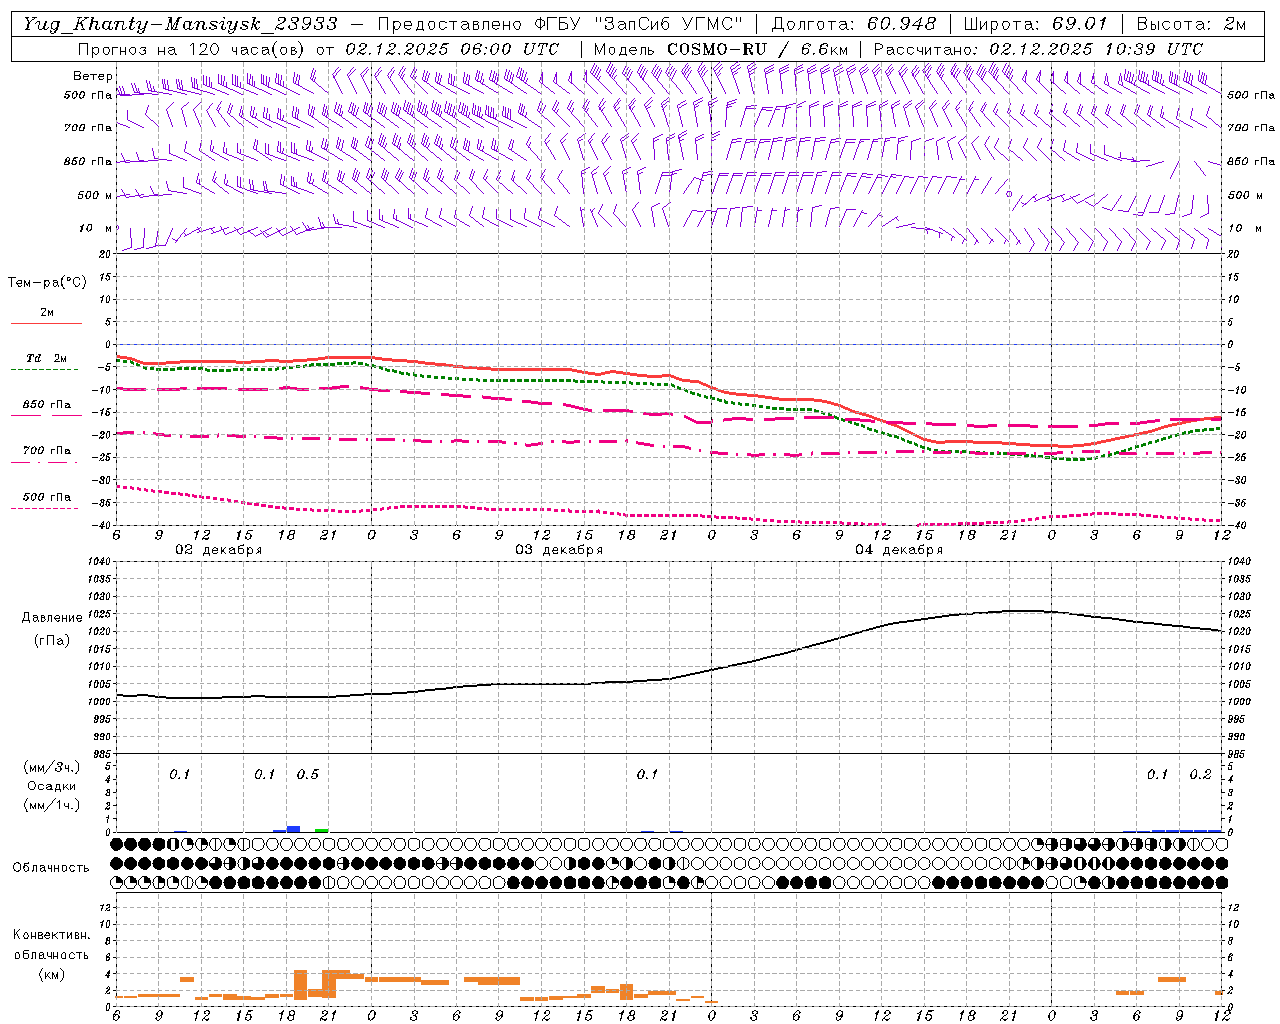Click the 02 декабря date label
This screenshot has height=1024, width=1280.
[219, 550]
